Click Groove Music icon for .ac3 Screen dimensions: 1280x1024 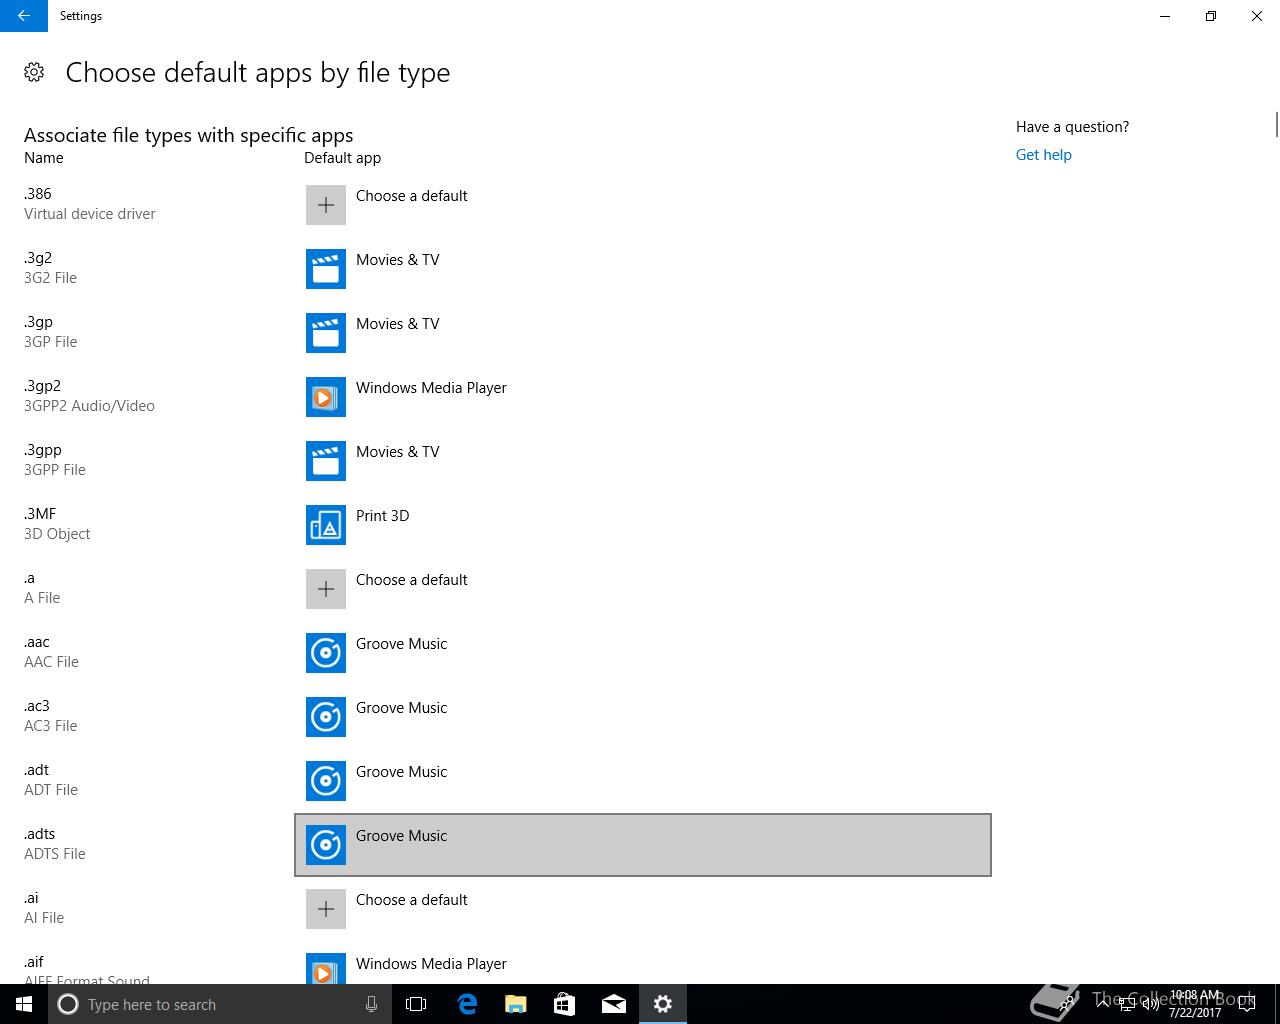pos(326,717)
